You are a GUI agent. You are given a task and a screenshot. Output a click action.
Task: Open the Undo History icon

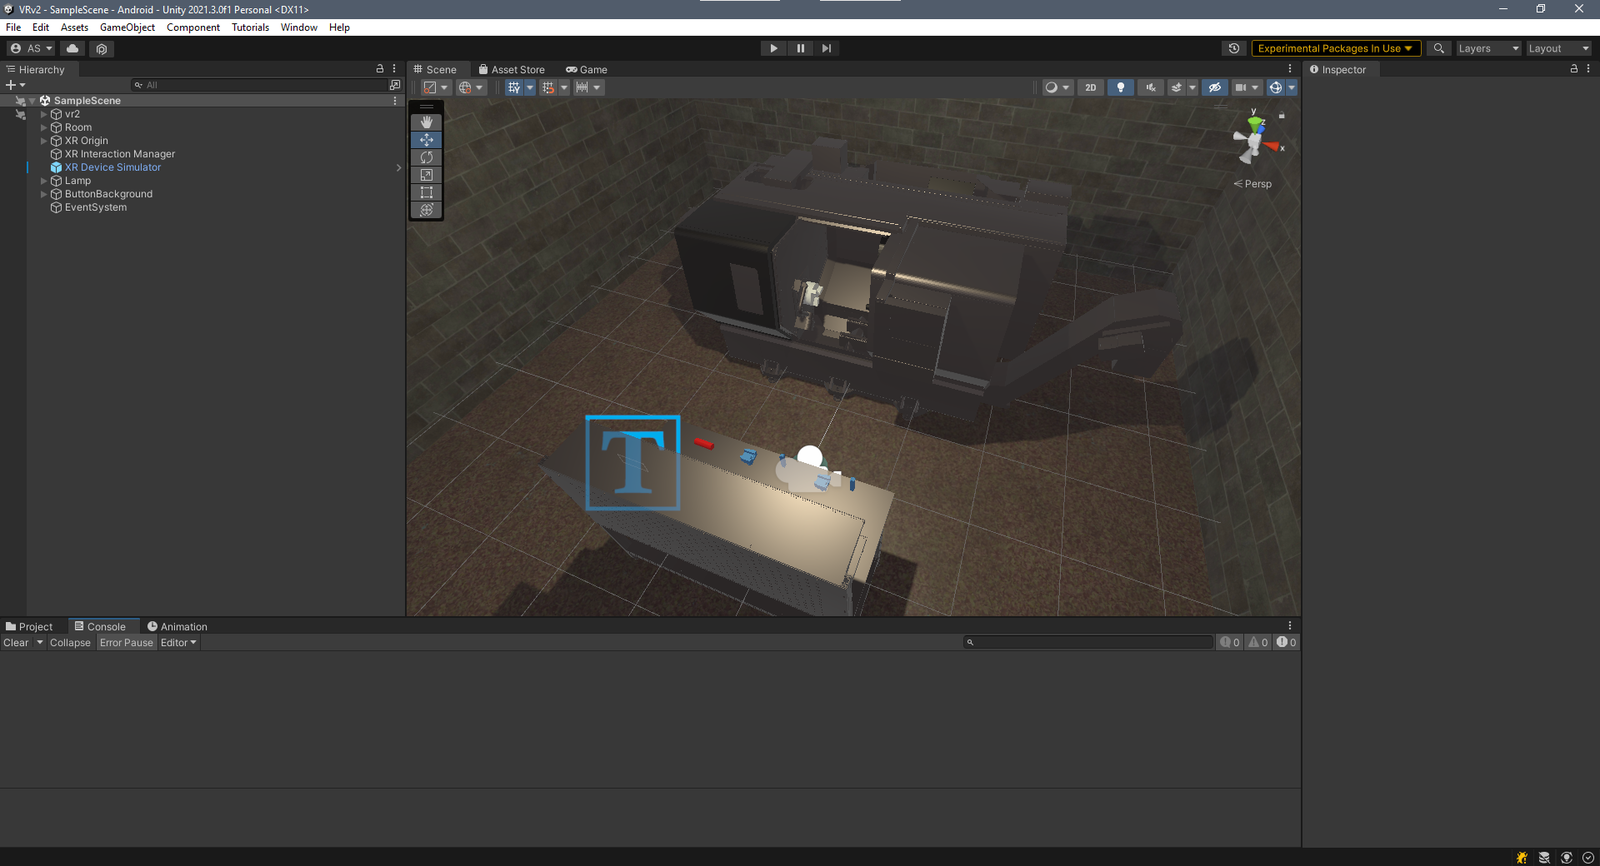1234,48
